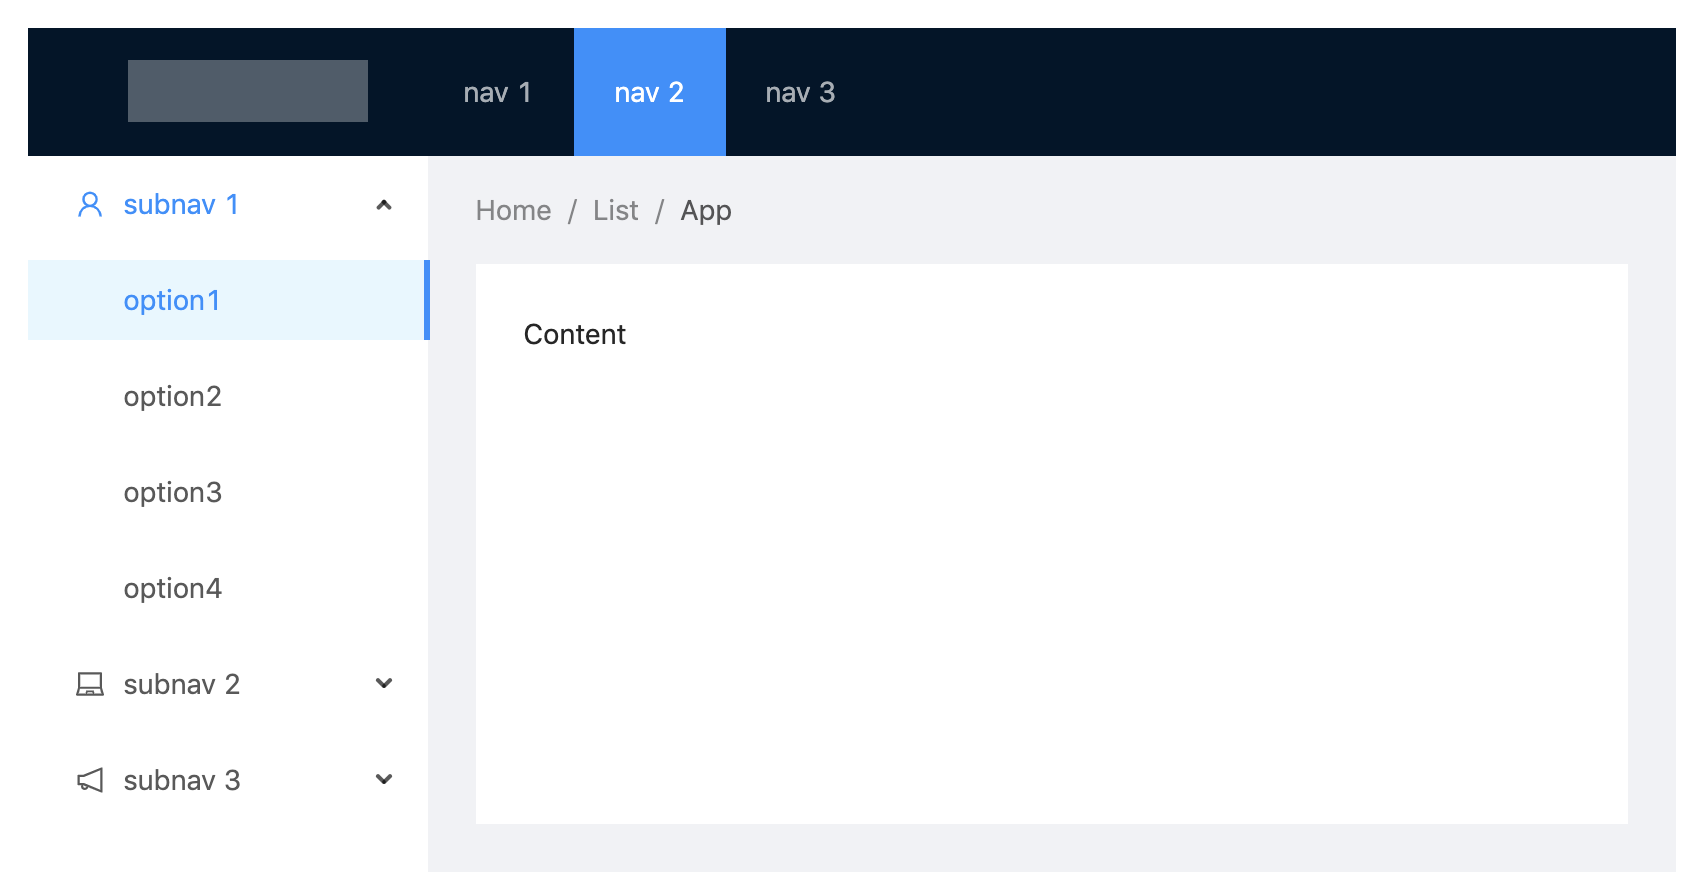The image size is (1700, 896).
Task: Collapse subnav 1 using its up chevron
Action: coord(384,205)
